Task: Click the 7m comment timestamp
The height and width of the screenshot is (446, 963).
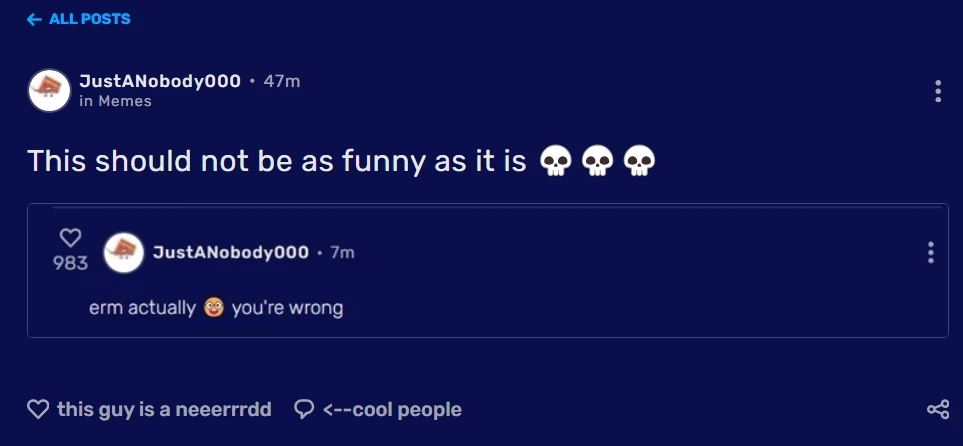Action: pos(342,252)
